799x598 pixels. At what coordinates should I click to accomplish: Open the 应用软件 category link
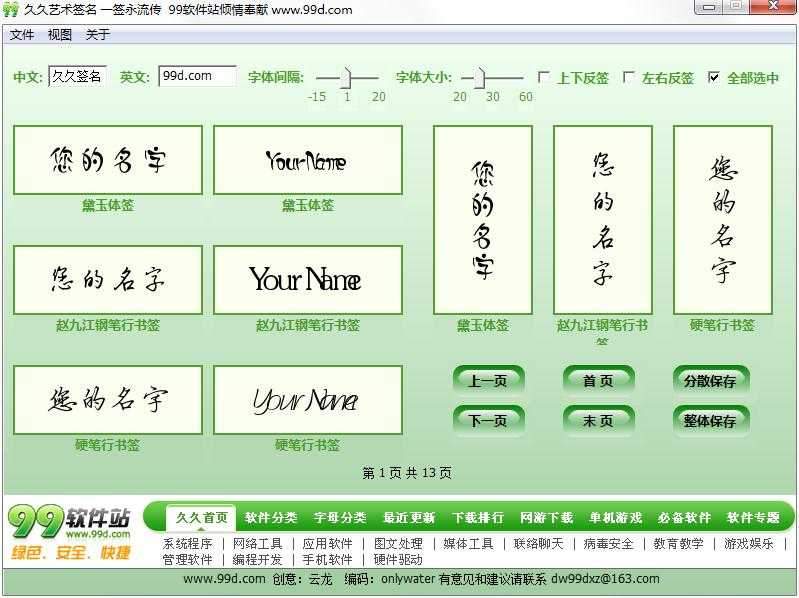(328, 543)
